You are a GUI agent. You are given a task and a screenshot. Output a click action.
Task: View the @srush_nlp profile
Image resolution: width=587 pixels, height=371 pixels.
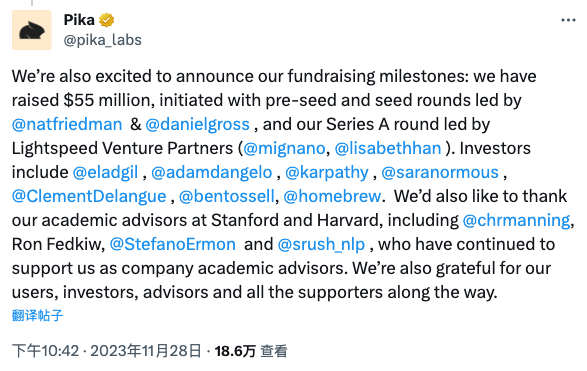[321, 244]
